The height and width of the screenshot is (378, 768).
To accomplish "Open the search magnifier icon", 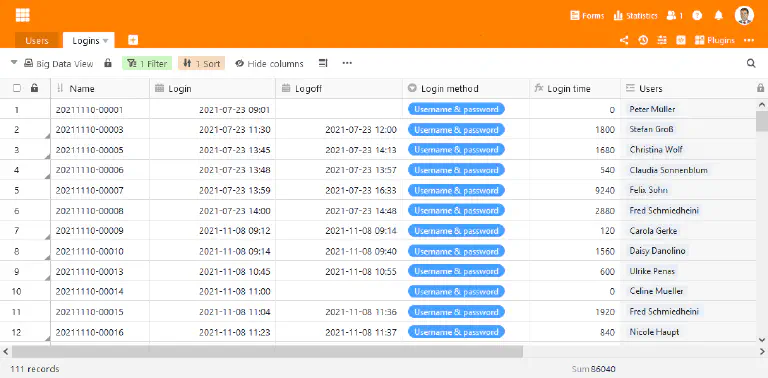I will point(751,63).
